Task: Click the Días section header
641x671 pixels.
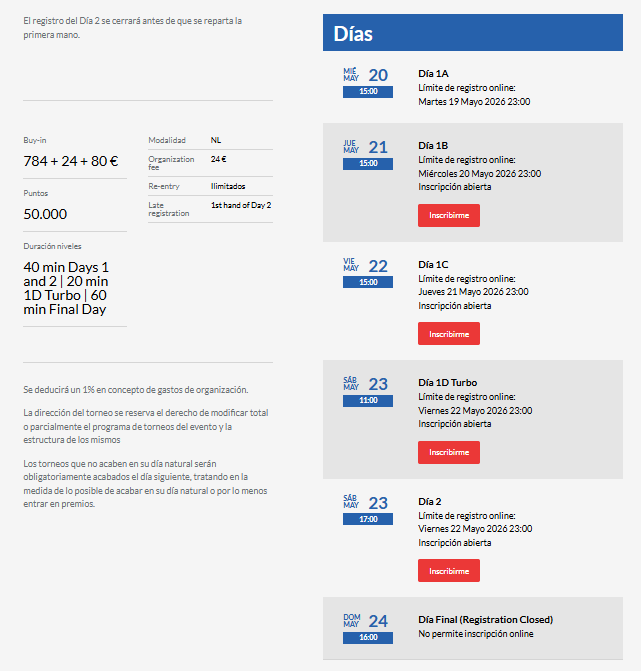Action: [x=473, y=33]
